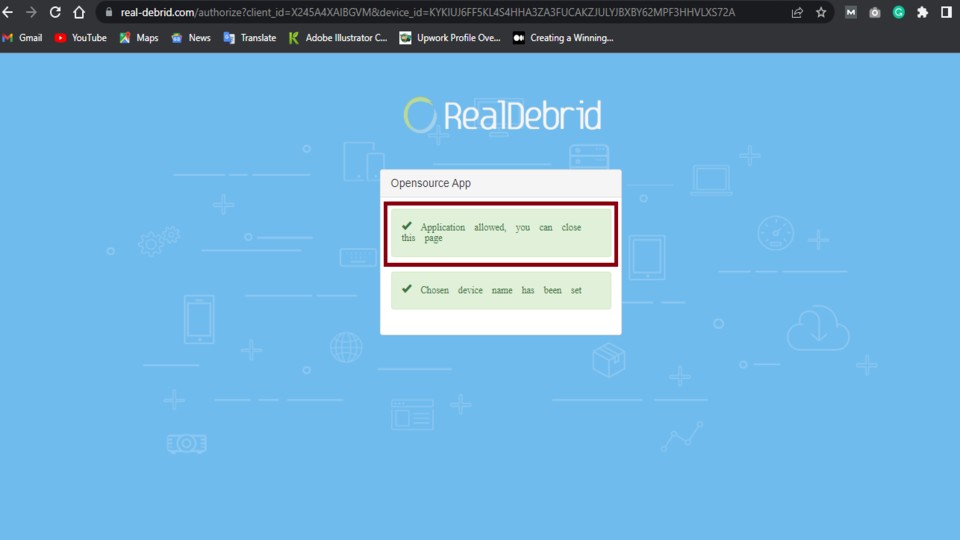
Task: Click the 'Application allowed, you can close' message
Action: [501, 233]
